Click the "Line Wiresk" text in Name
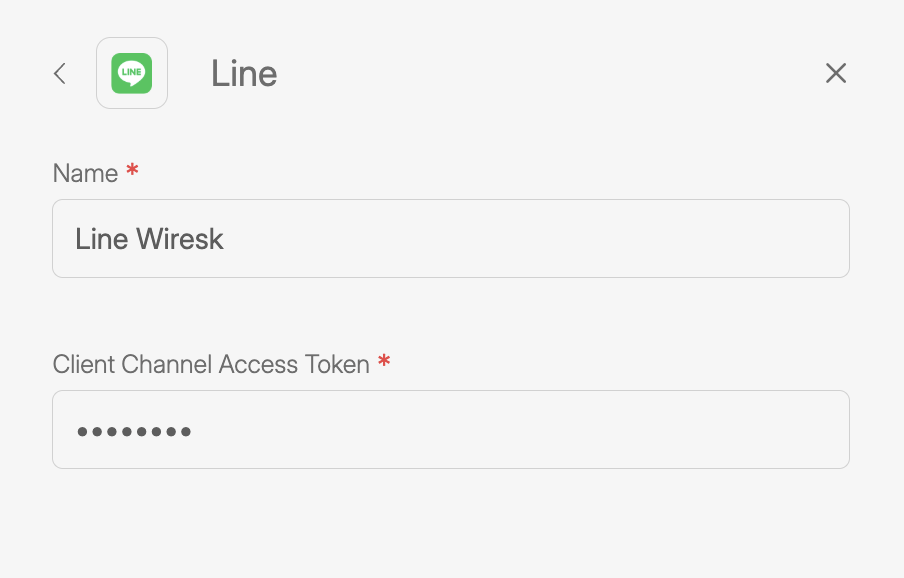904x578 pixels. (x=150, y=239)
